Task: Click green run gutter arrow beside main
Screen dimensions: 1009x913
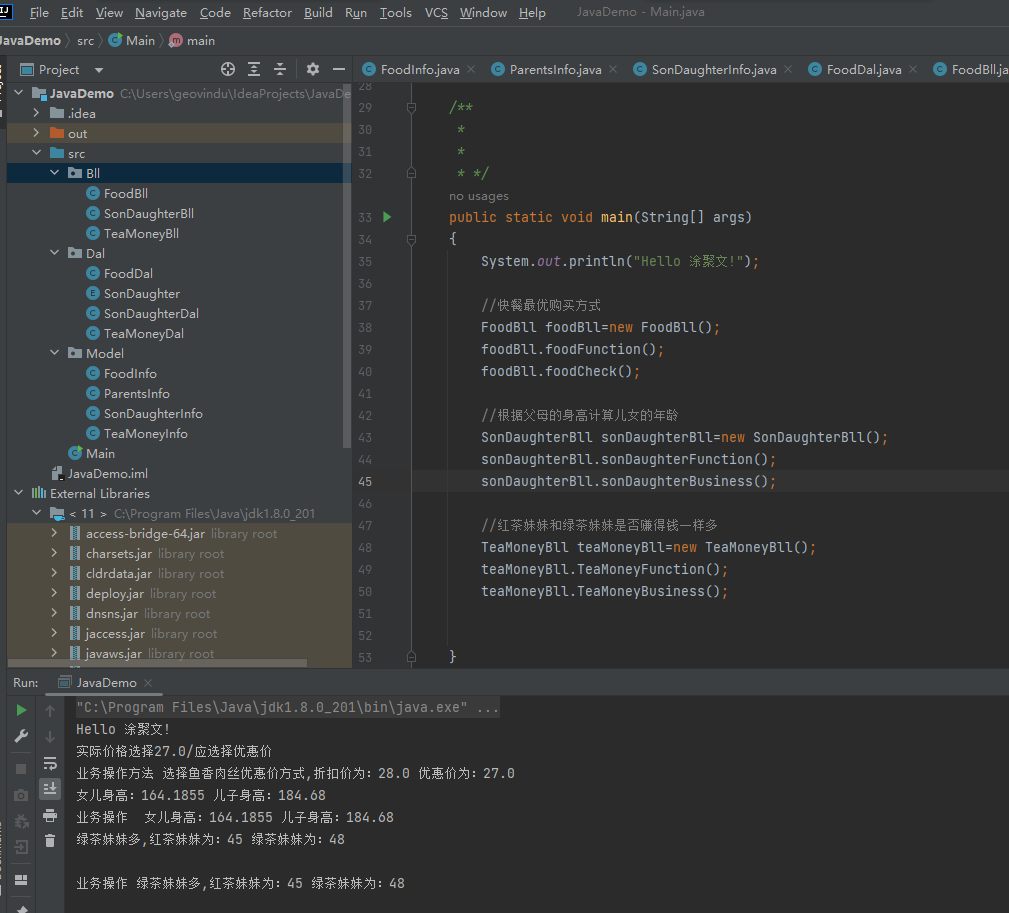Action: click(388, 217)
